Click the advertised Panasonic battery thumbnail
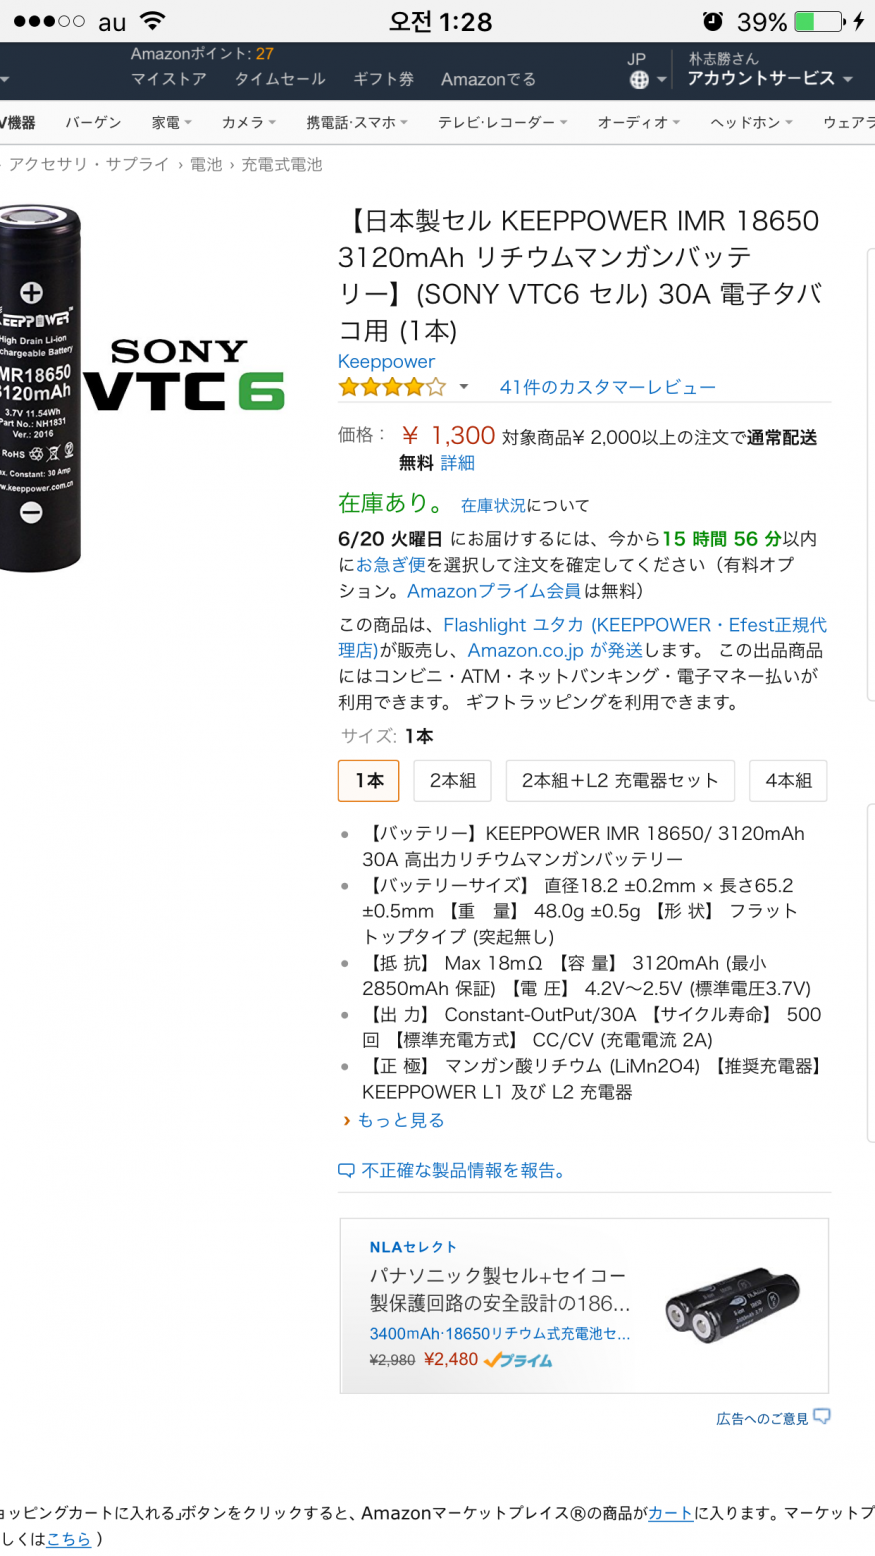Viewport: 875px width, 1556px height. click(733, 1304)
